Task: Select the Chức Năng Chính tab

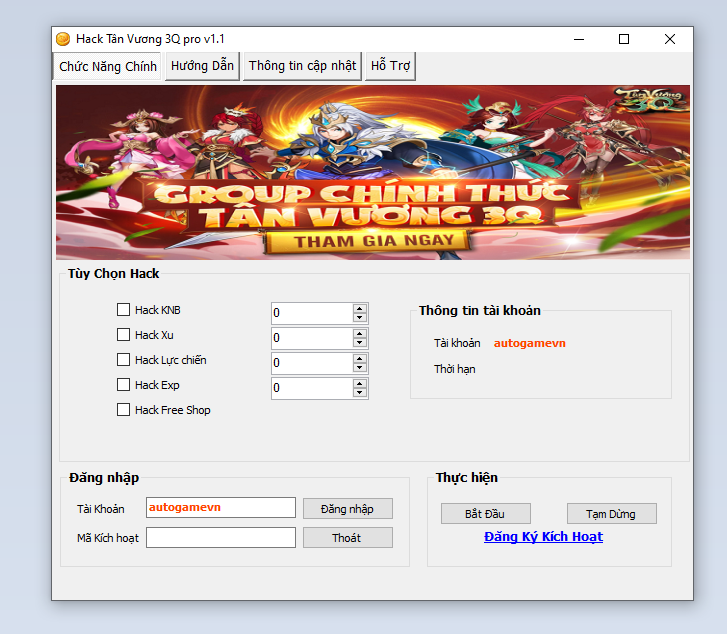Action: (108, 67)
